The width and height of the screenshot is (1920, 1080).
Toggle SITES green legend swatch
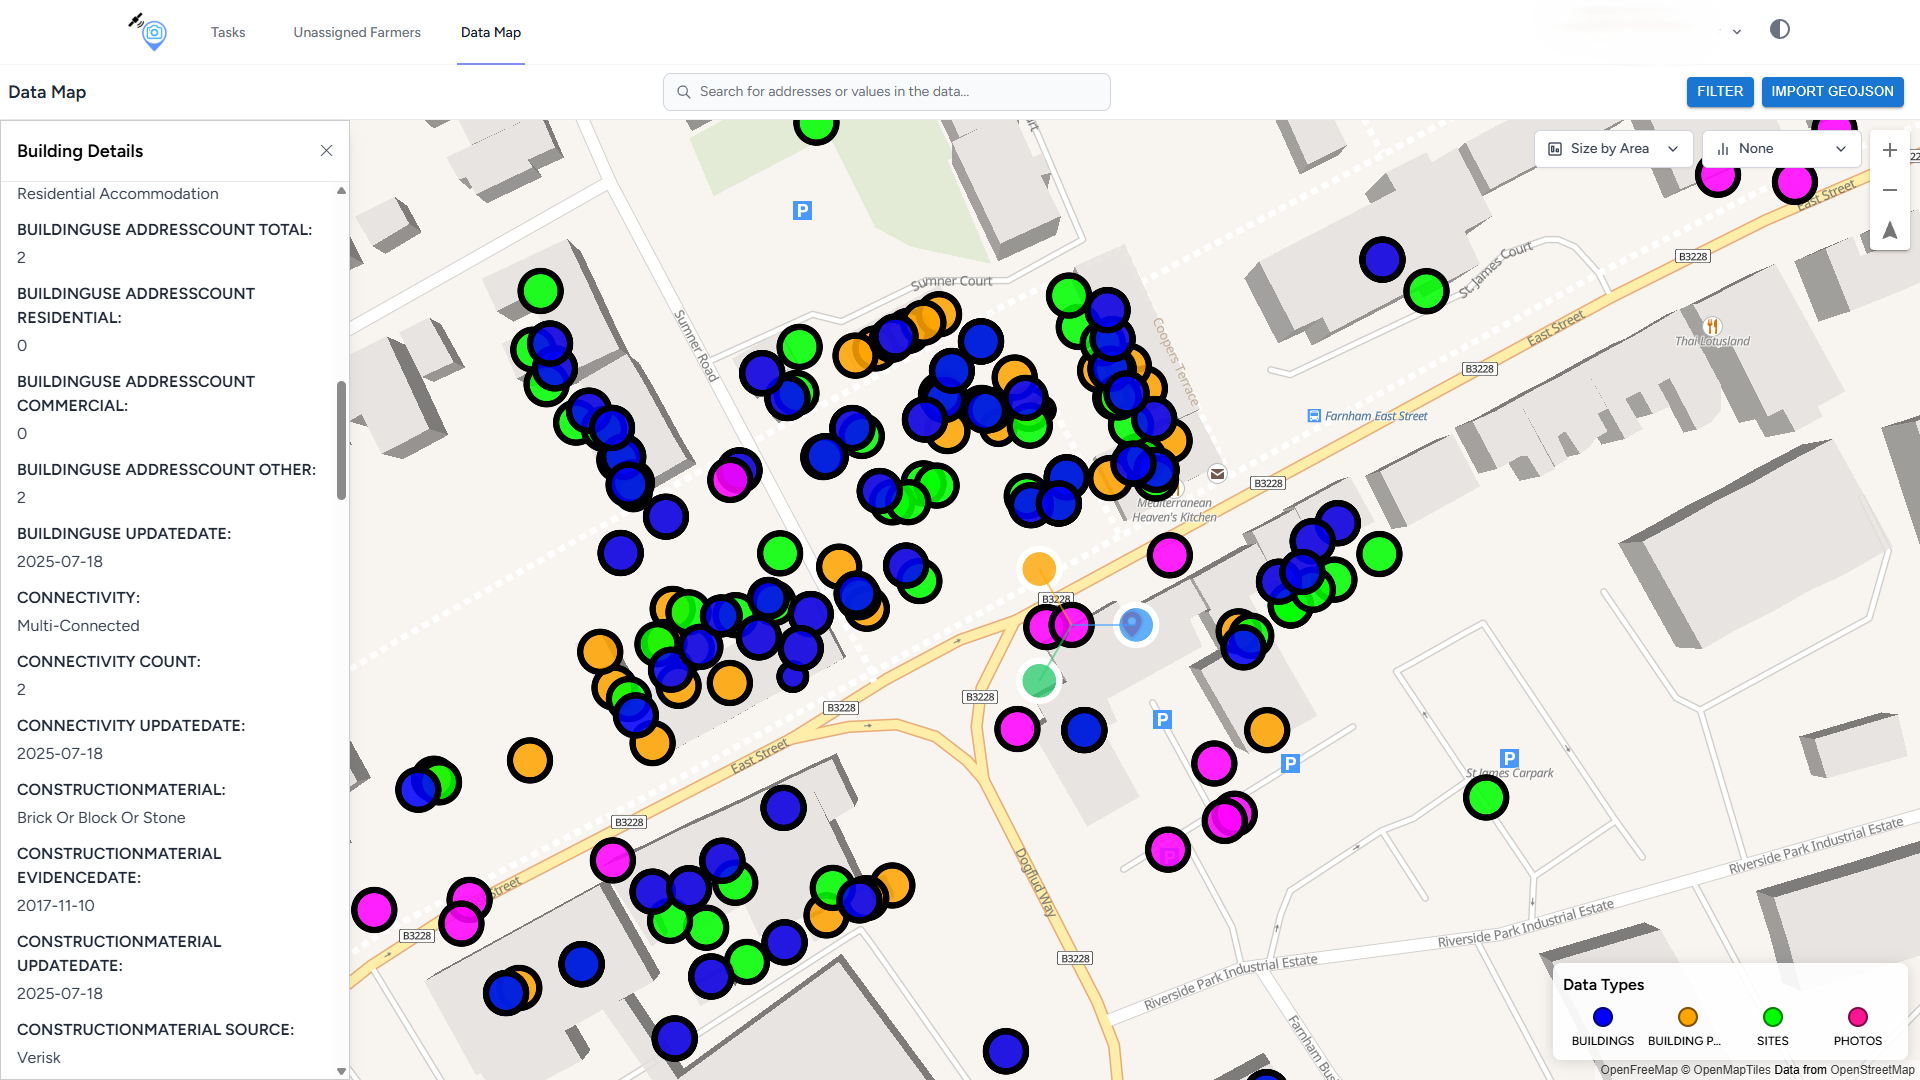pyautogui.click(x=1772, y=1017)
